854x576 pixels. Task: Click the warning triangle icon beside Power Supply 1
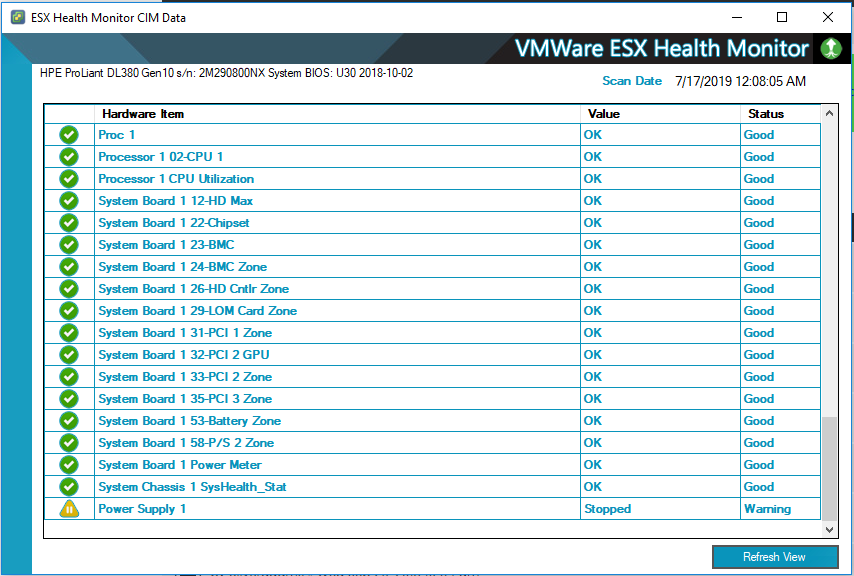tap(68, 509)
